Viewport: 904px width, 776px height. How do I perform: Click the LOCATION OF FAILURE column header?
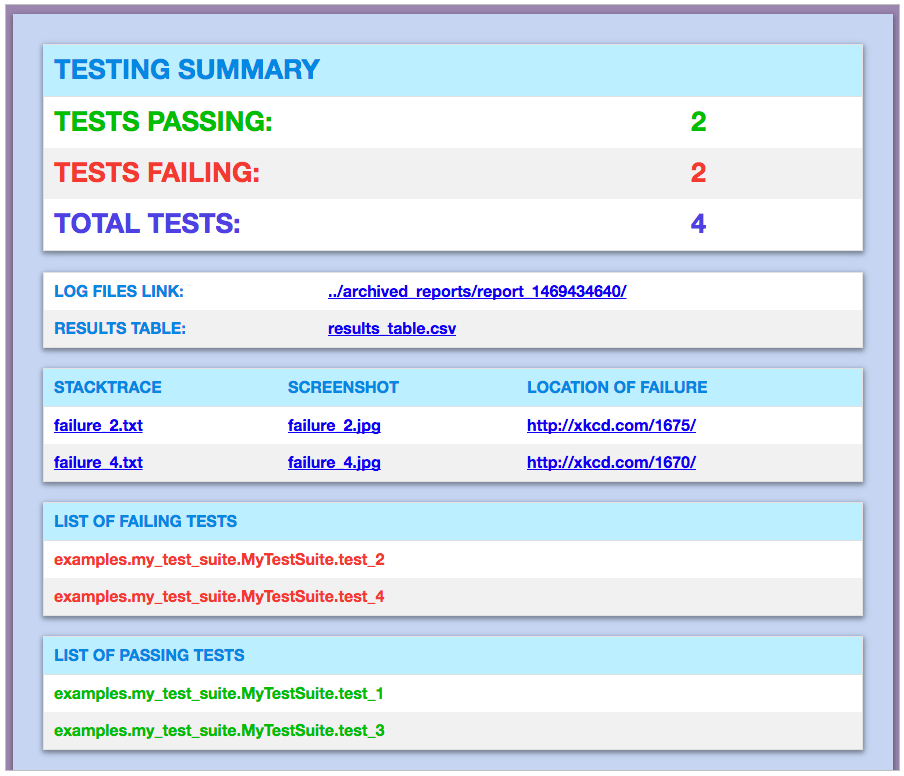(x=616, y=387)
